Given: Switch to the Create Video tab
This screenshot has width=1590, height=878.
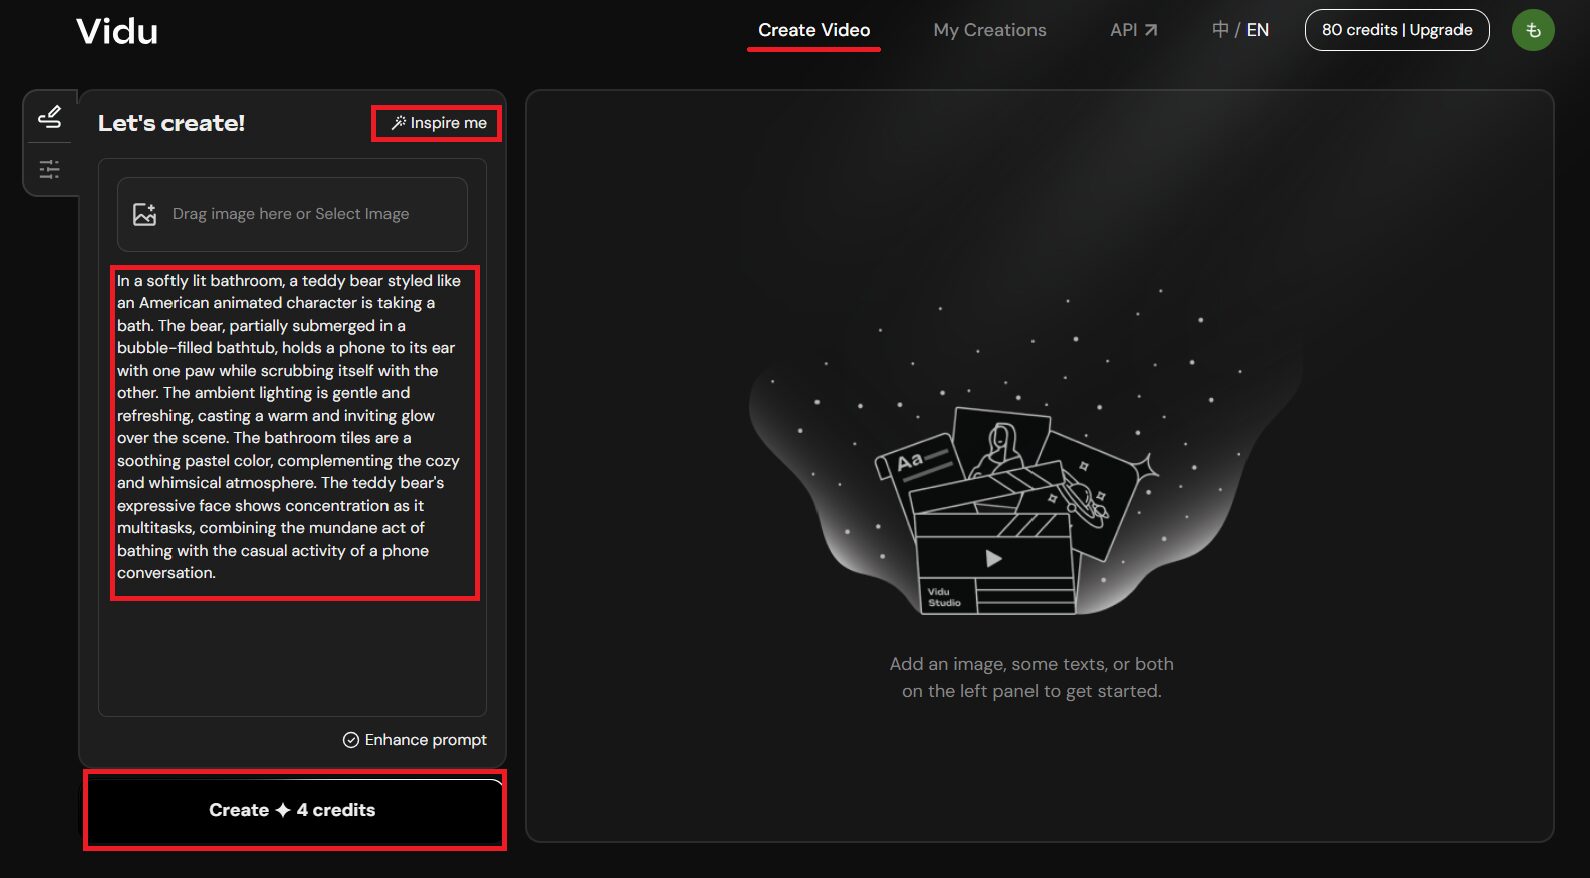Looking at the screenshot, I should (813, 30).
